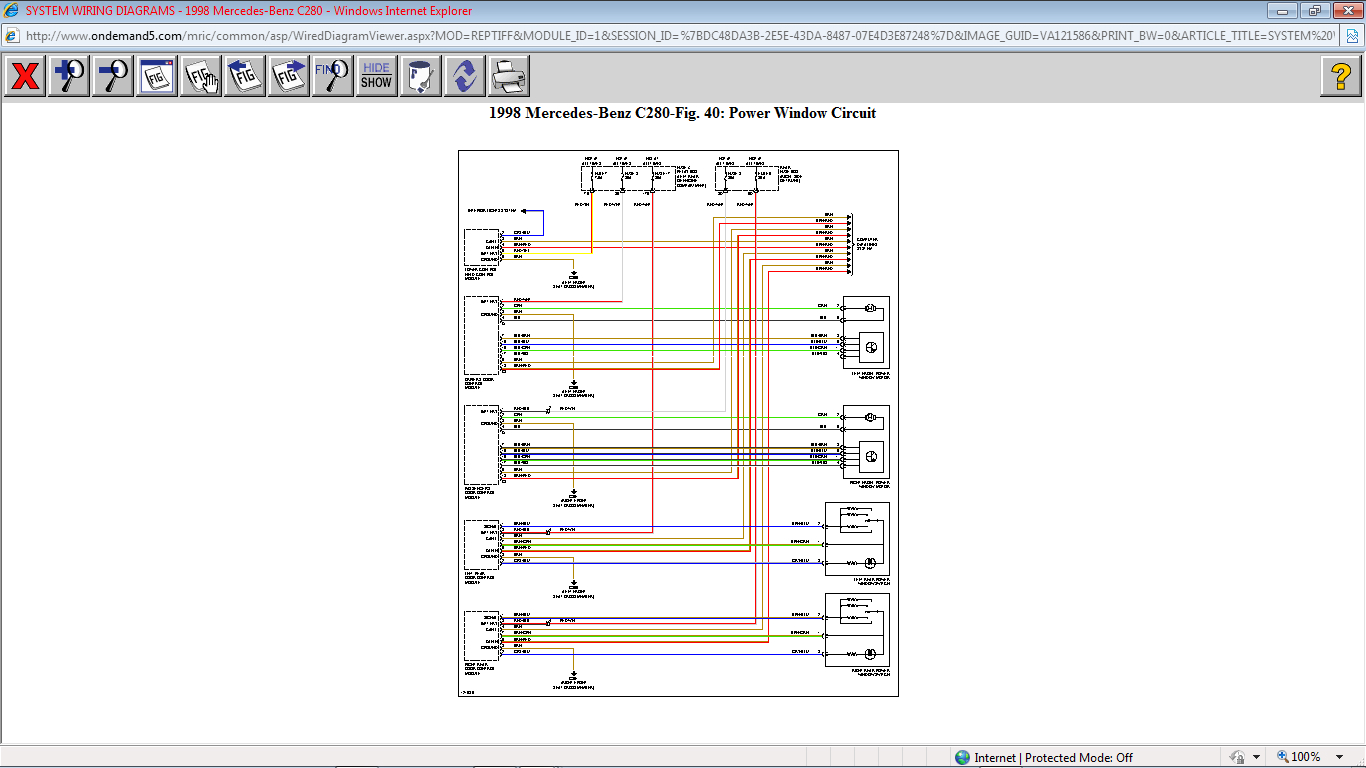
Task: Go to the previous figure
Action: (x=245, y=76)
